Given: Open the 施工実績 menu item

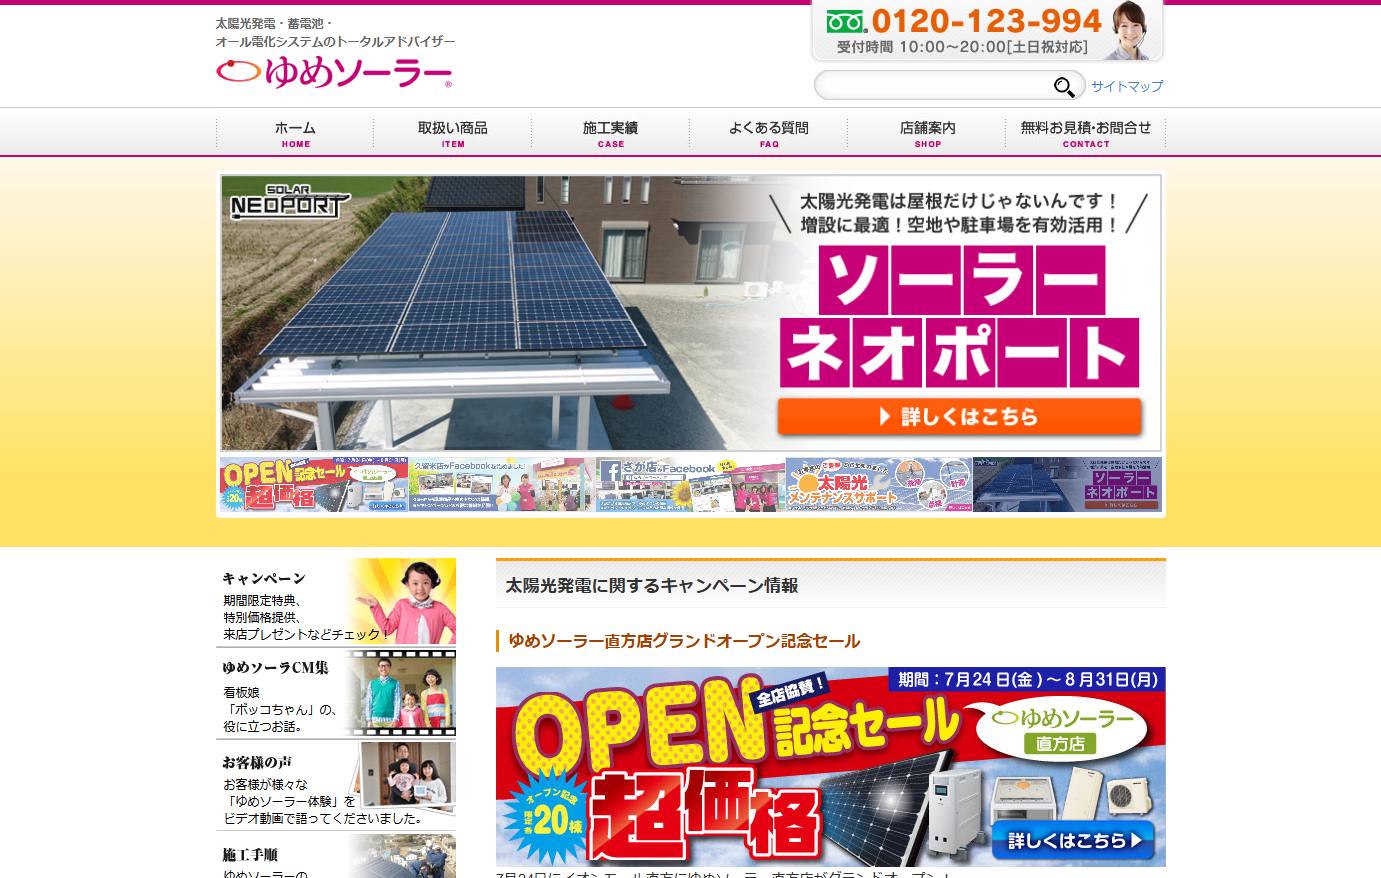Looking at the screenshot, I should (611, 133).
